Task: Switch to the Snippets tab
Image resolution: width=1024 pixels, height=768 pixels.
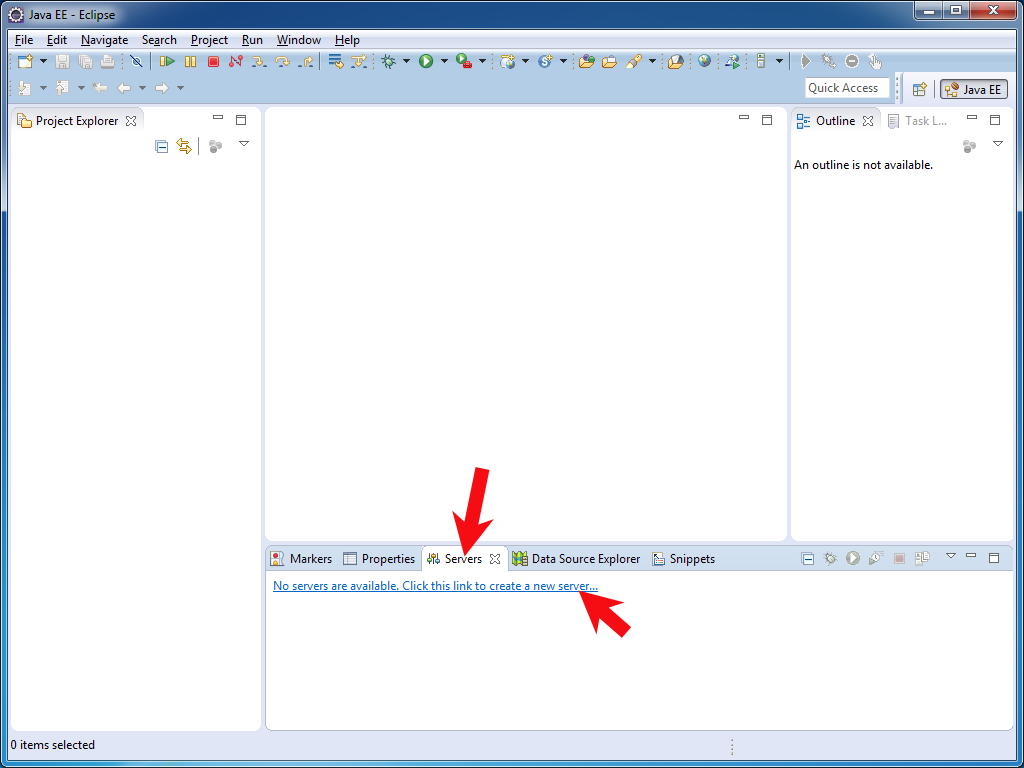Action: point(684,559)
